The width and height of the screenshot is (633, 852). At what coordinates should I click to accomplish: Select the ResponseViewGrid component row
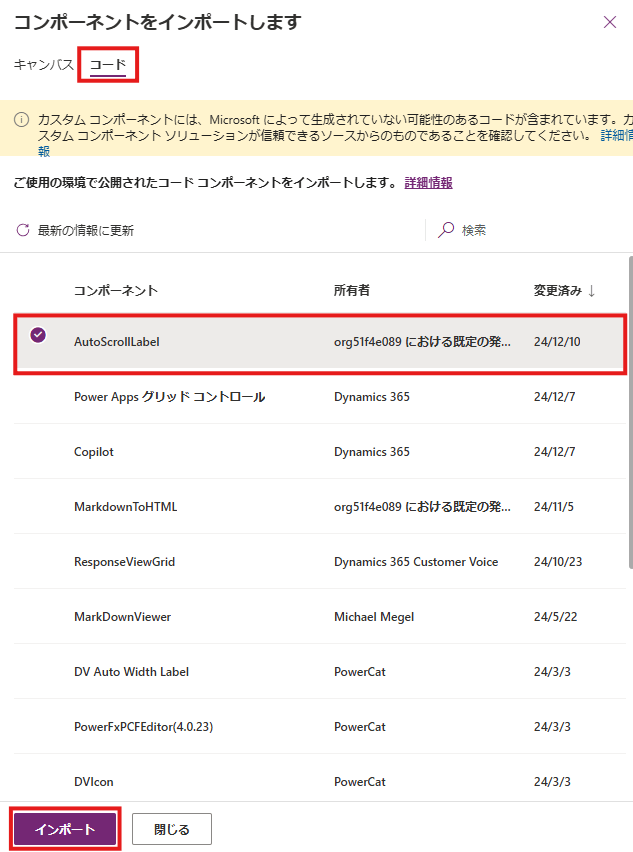click(x=319, y=561)
